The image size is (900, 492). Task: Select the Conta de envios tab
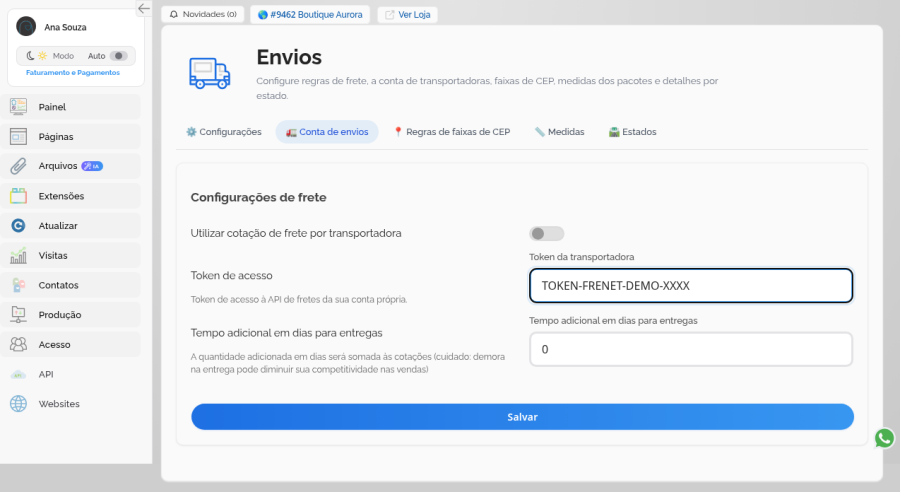pos(327,132)
